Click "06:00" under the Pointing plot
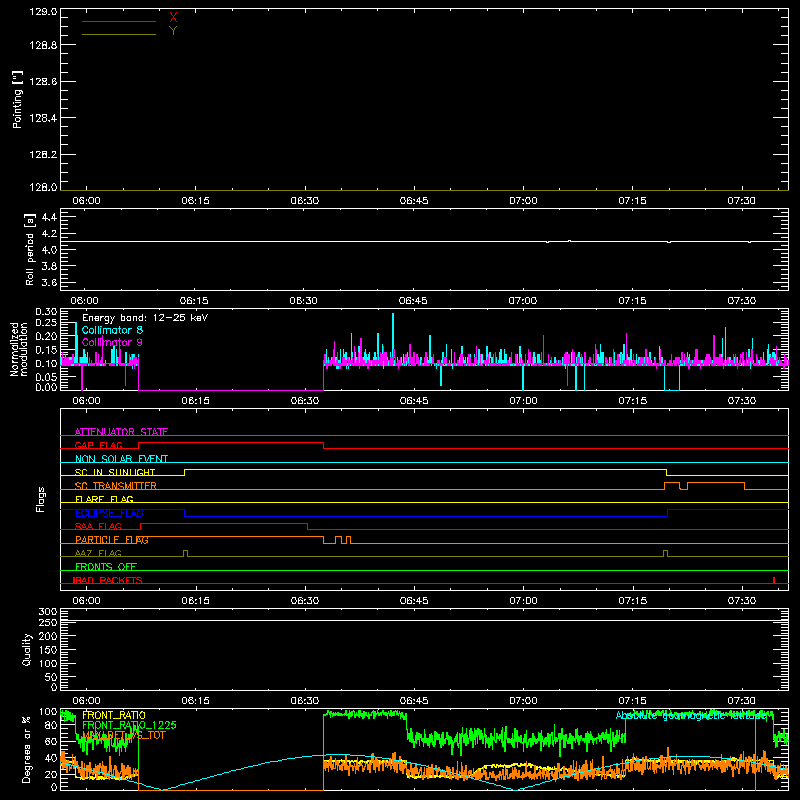 coord(86,201)
